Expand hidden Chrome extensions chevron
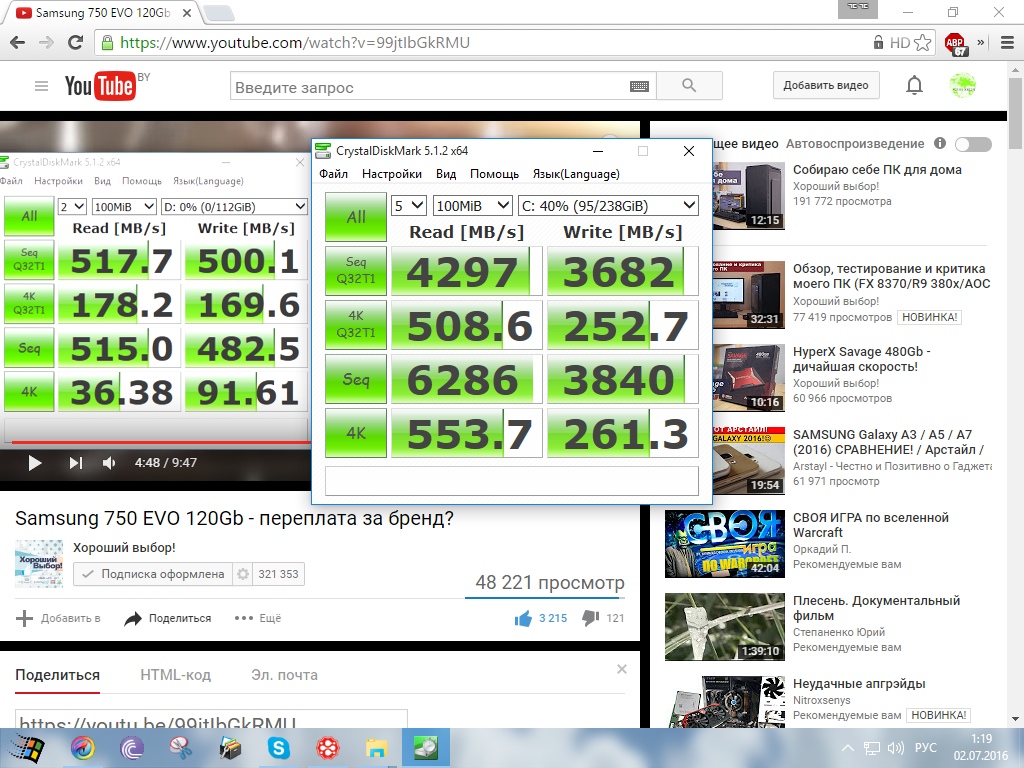The image size is (1024, 768). pos(981,43)
